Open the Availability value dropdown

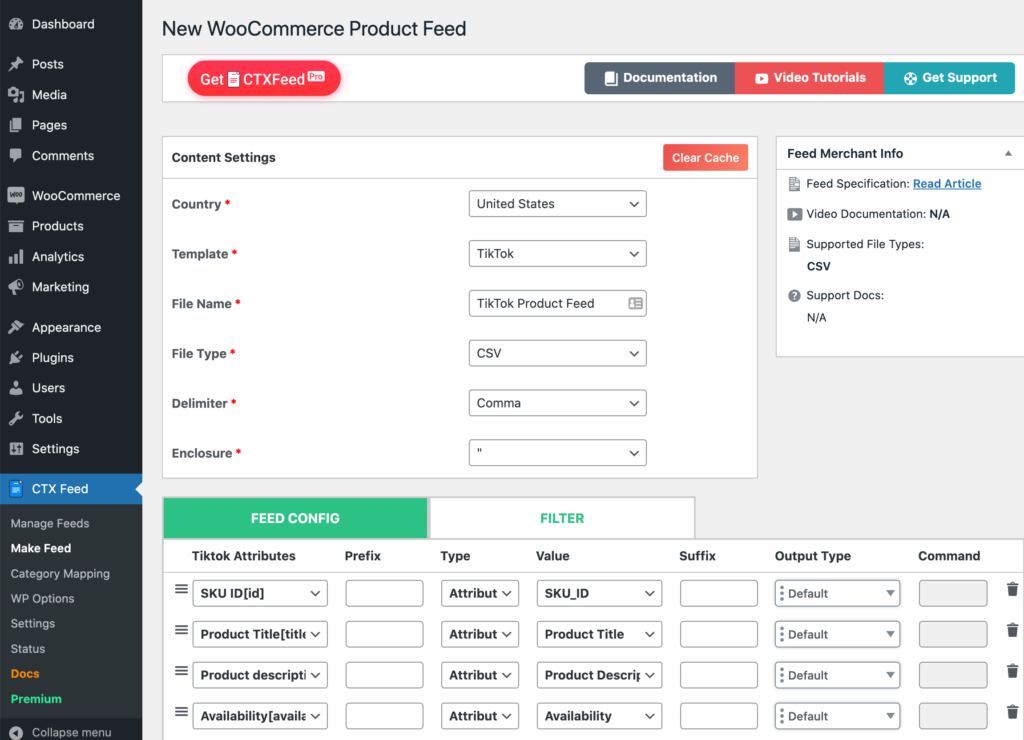pyautogui.click(x=599, y=716)
